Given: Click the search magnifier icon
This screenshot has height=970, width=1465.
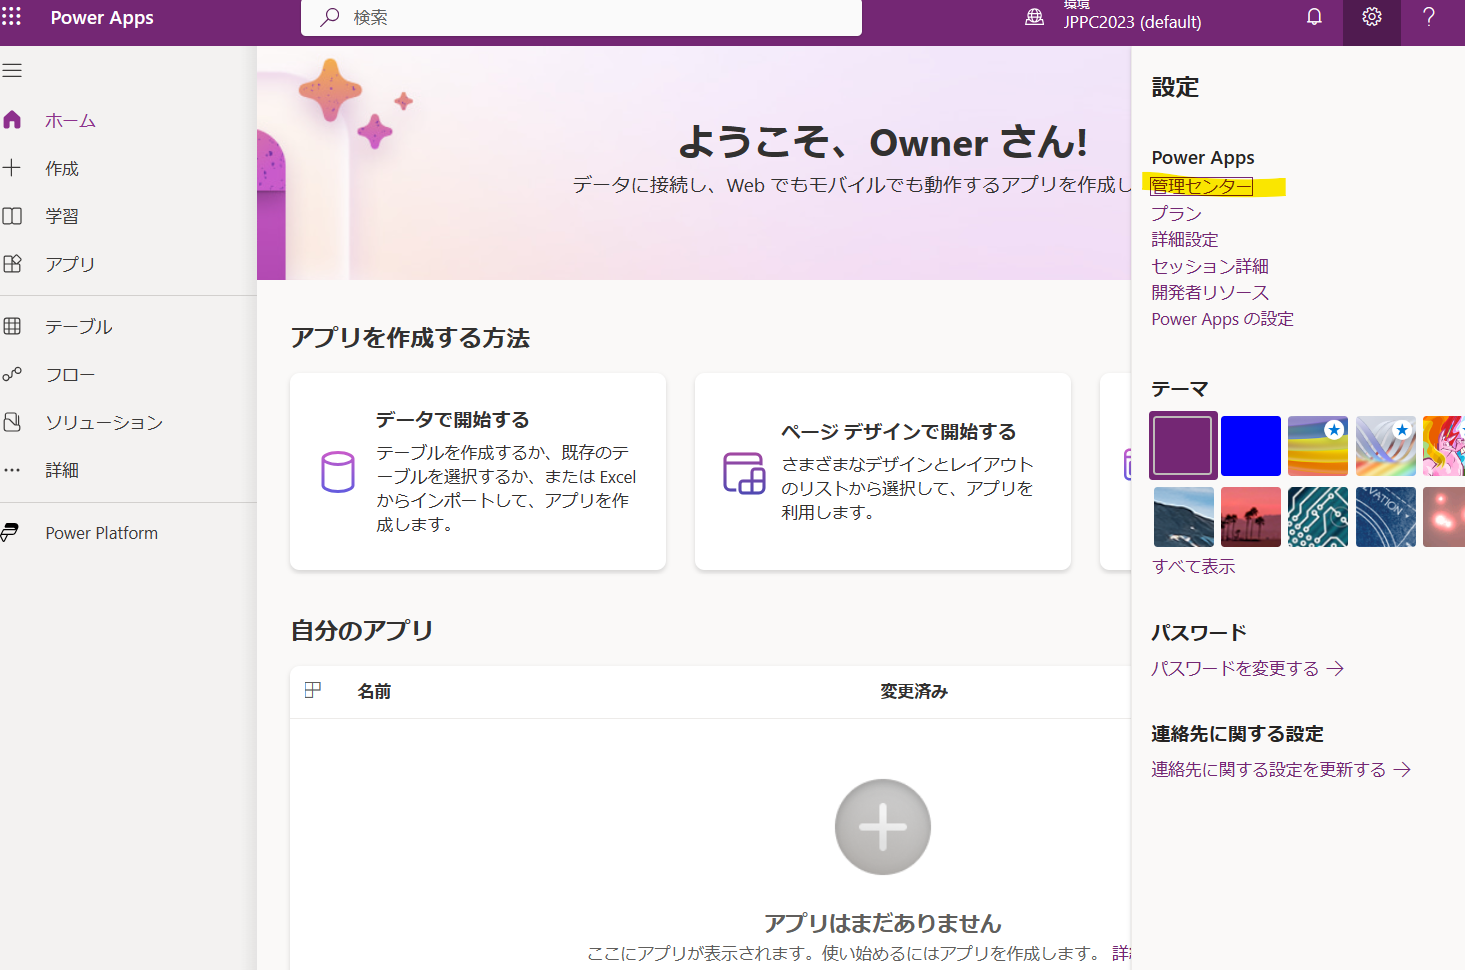Looking at the screenshot, I should coord(329,17).
